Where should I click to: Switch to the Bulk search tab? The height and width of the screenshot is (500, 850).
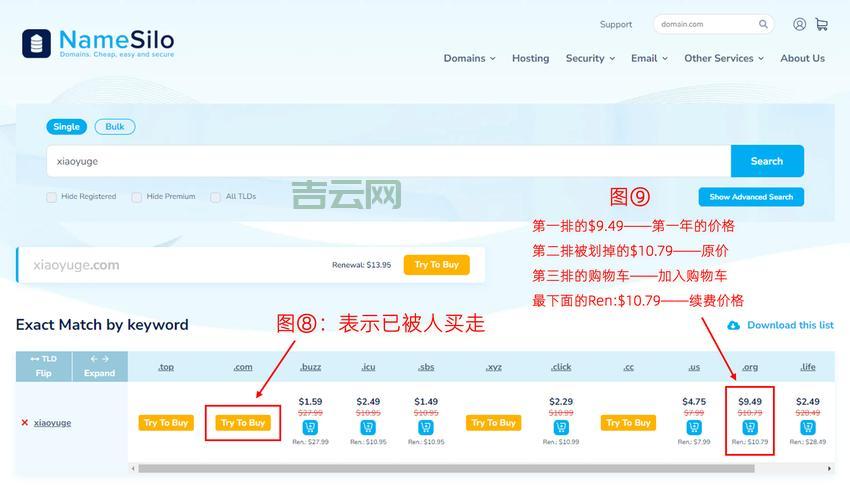click(x=115, y=127)
